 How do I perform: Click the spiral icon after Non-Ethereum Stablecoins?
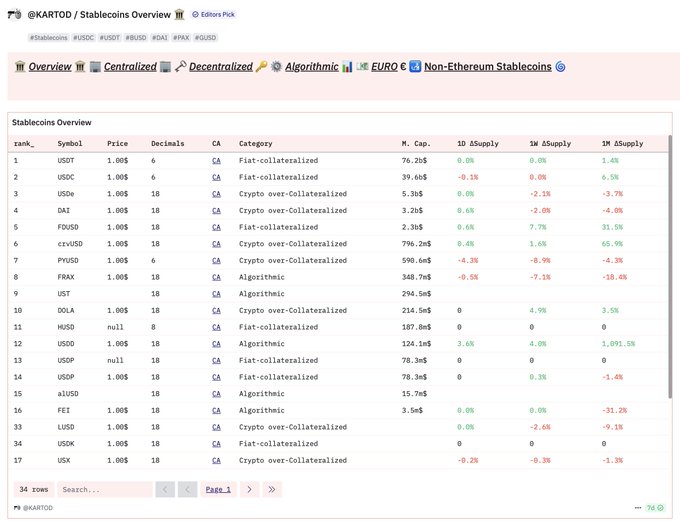click(560, 67)
